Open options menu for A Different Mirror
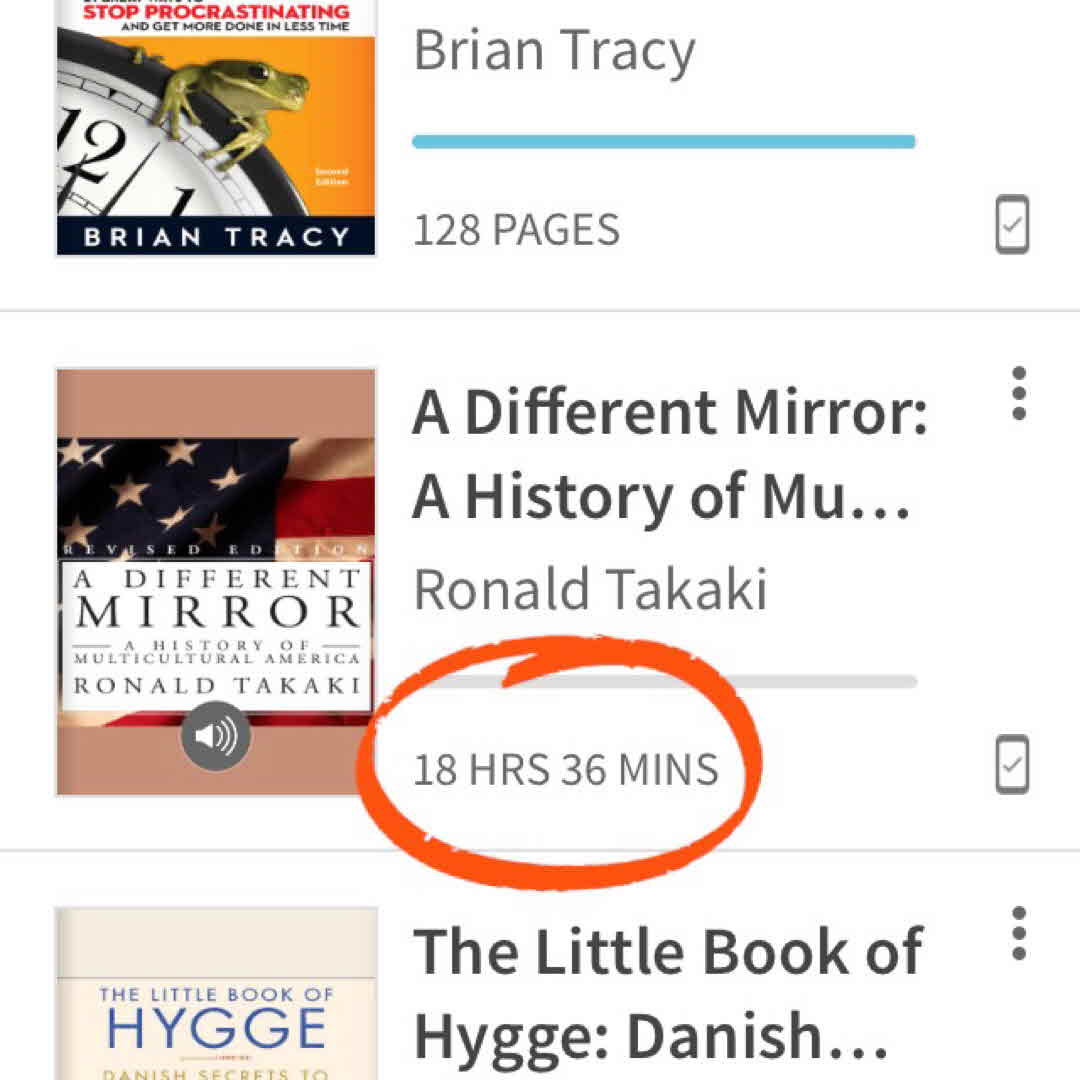Image resolution: width=1080 pixels, height=1080 pixels. click(x=1018, y=393)
